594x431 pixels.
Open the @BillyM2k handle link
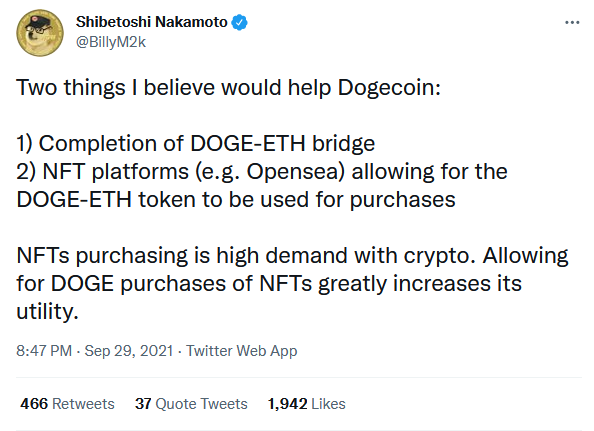(111, 42)
